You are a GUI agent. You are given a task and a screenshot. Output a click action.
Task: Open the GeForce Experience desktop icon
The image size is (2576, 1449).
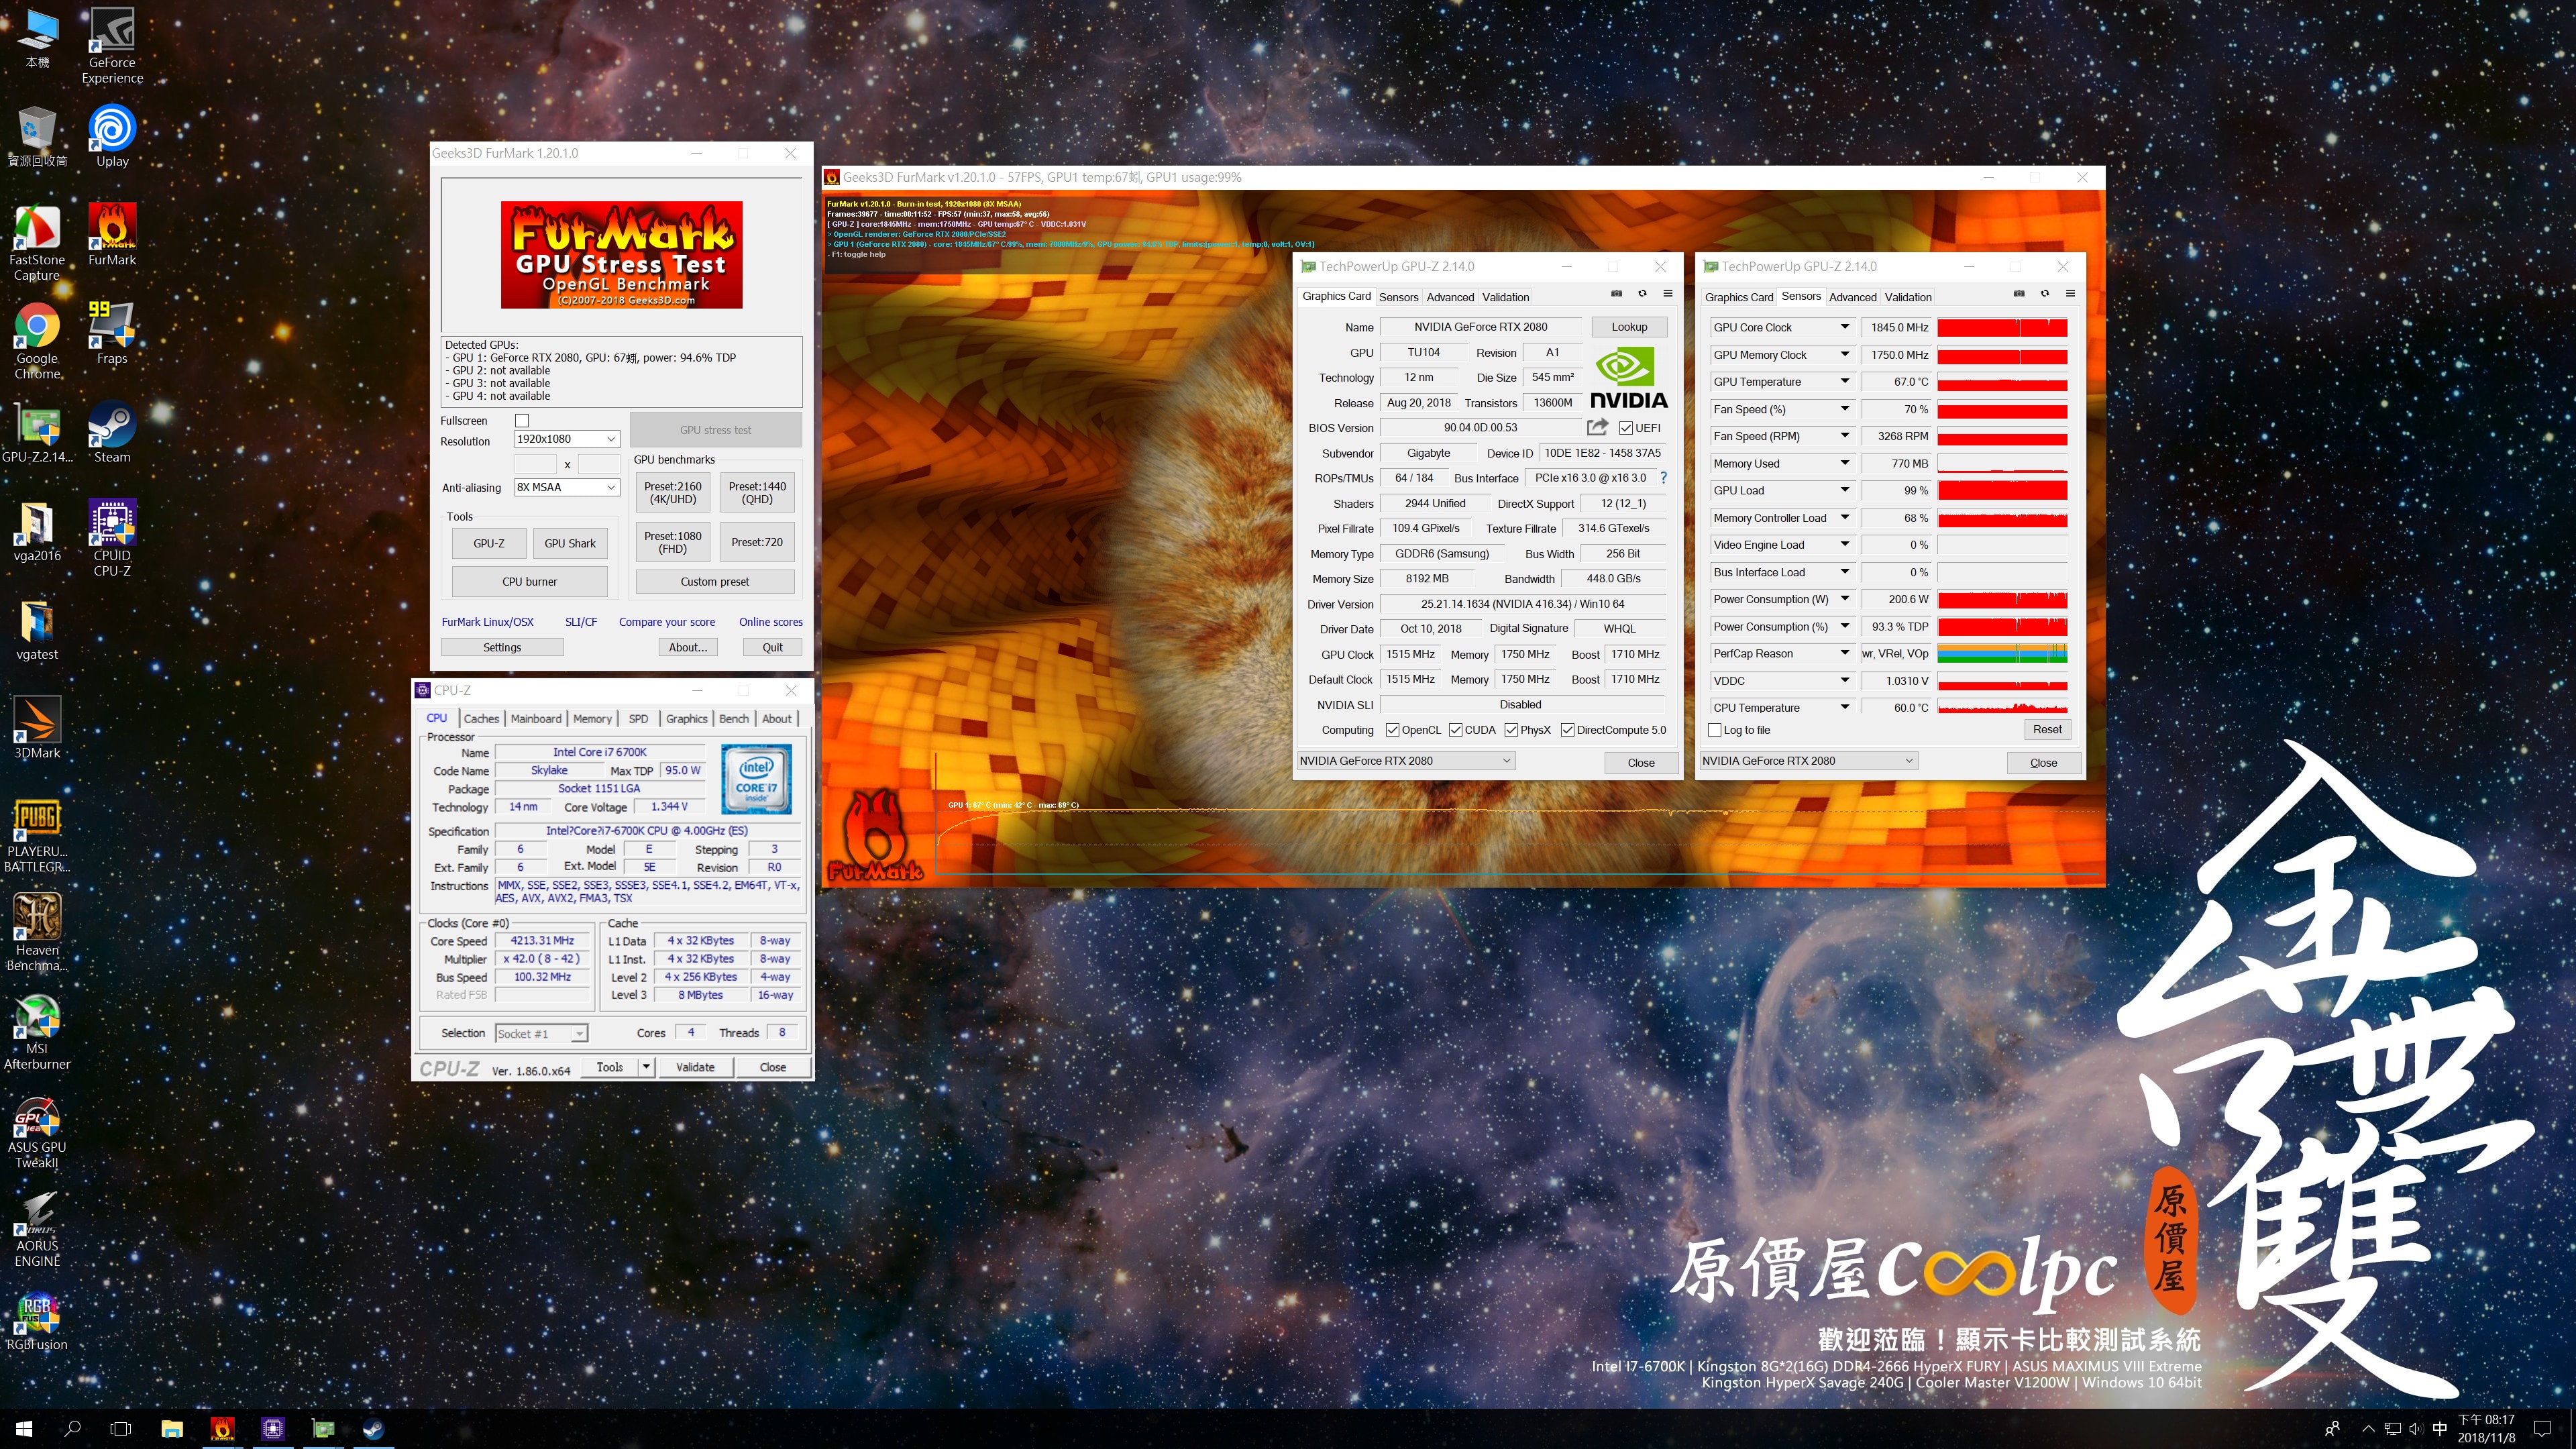[x=112, y=45]
